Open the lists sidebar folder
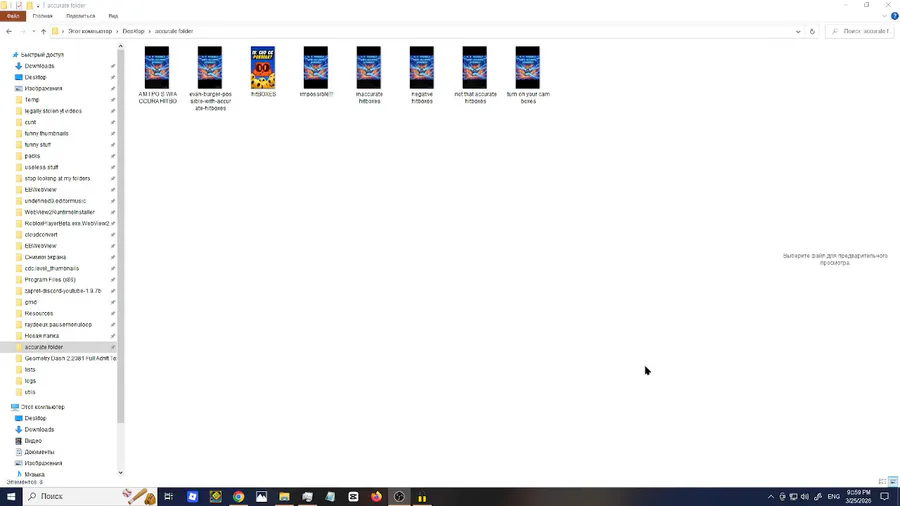This screenshot has width=900, height=506. pyautogui.click(x=30, y=370)
